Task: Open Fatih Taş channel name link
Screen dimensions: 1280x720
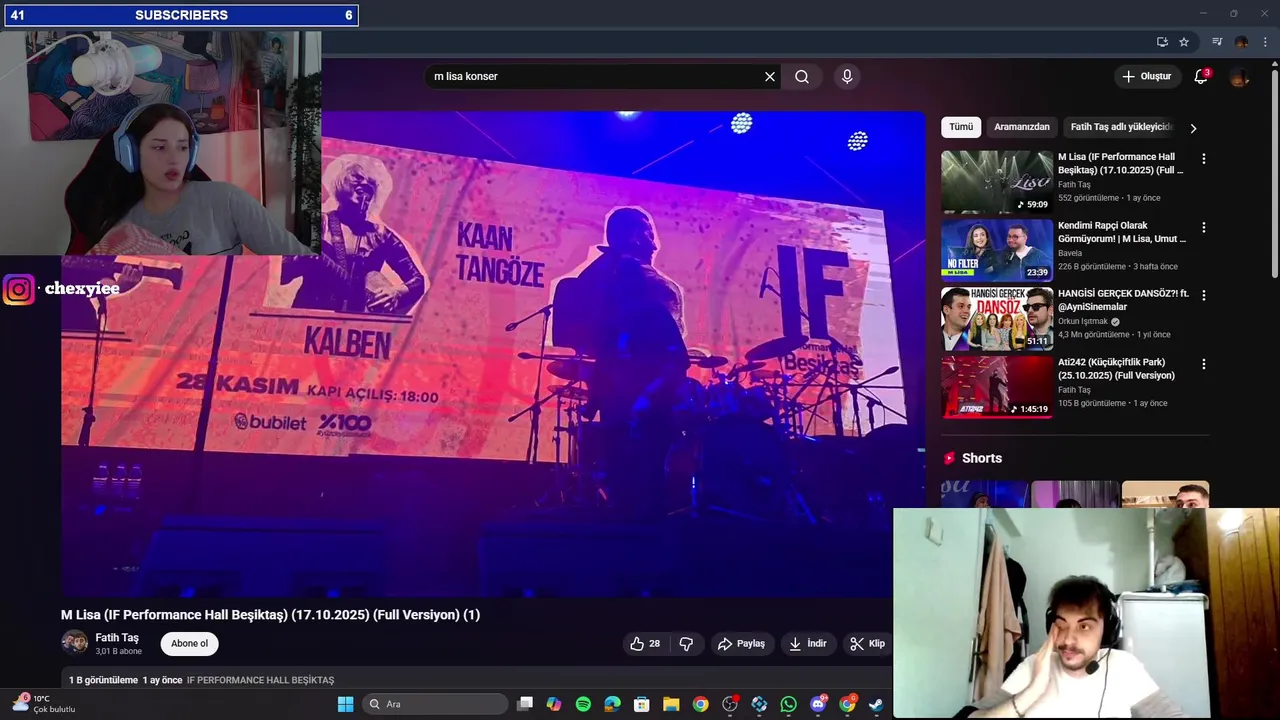Action: pyautogui.click(x=117, y=638)
